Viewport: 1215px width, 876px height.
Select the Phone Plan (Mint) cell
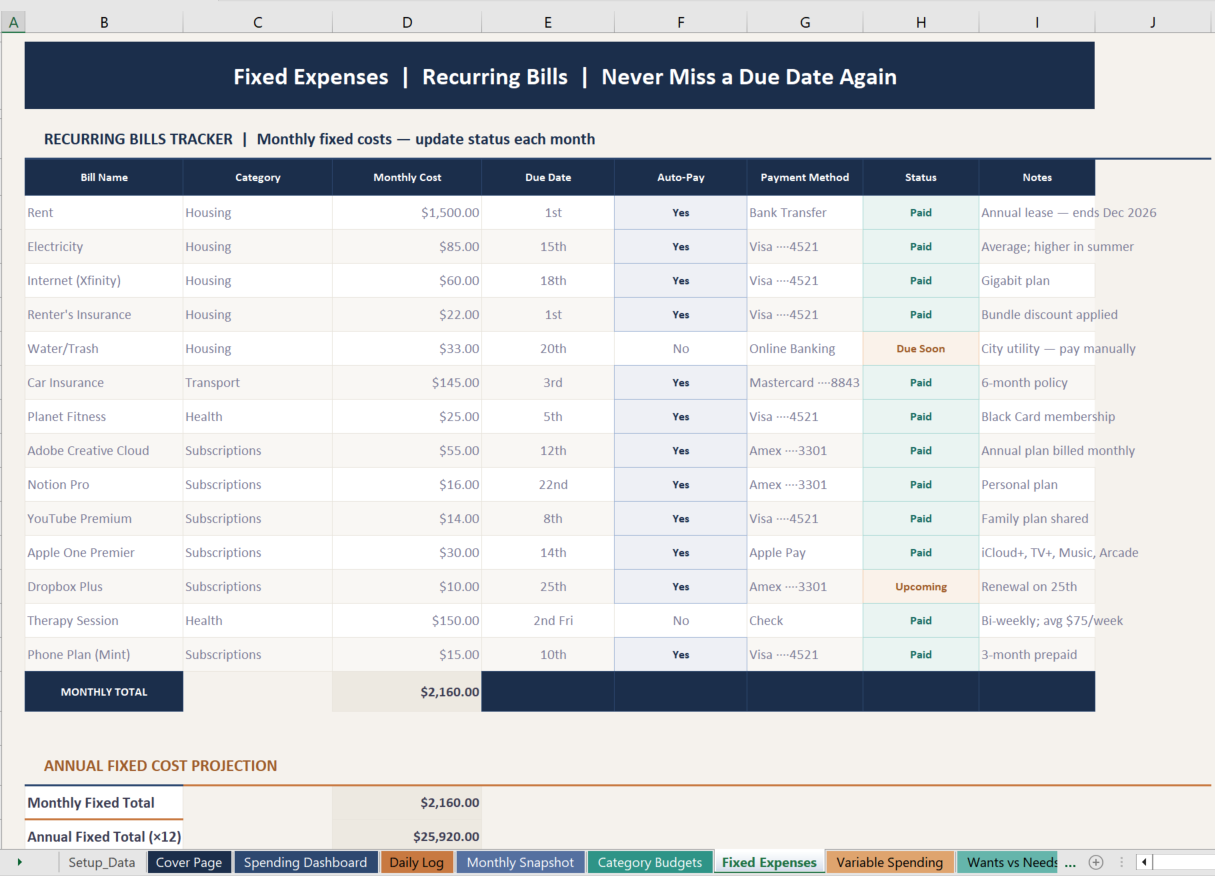point(104,655)
